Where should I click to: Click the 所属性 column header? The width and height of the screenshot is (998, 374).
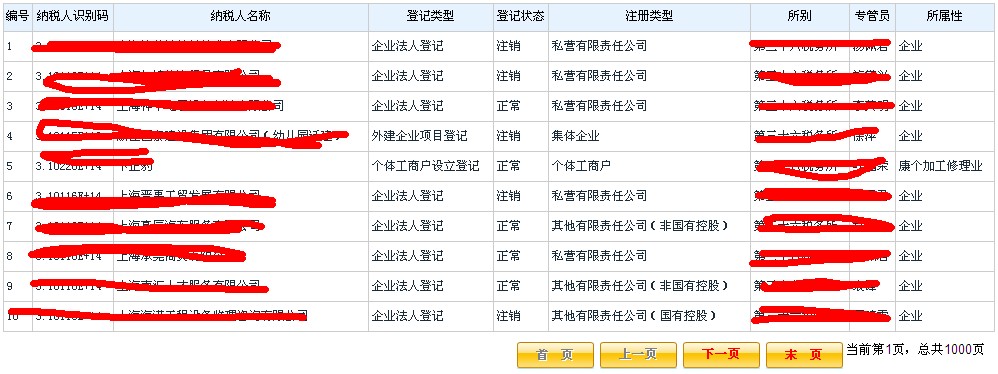tap(945, 17)
